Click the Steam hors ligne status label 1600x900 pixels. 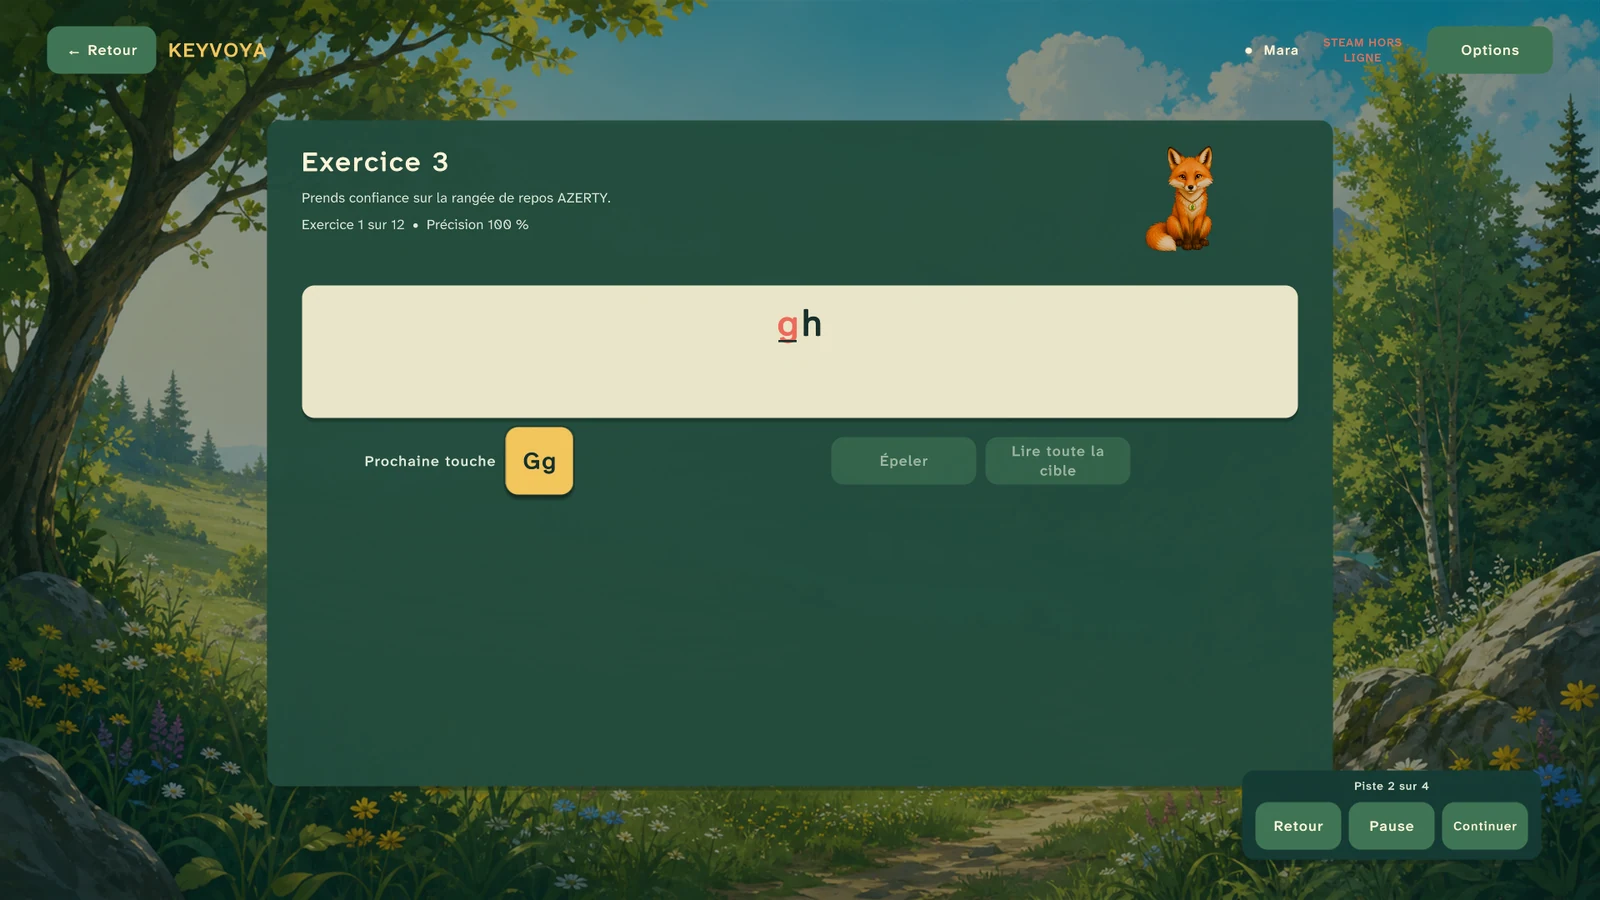(1362, 50)
